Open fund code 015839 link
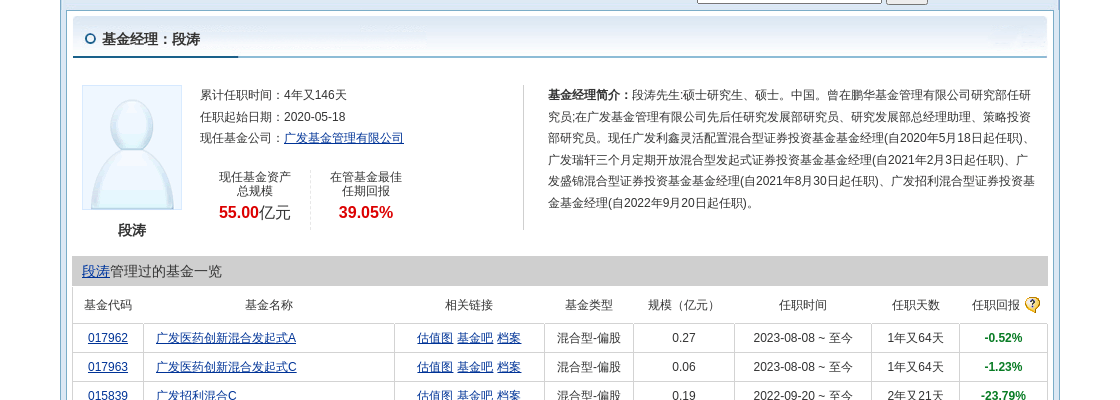The width and height of the screenshot is (1120, 400). click(108, 395)
